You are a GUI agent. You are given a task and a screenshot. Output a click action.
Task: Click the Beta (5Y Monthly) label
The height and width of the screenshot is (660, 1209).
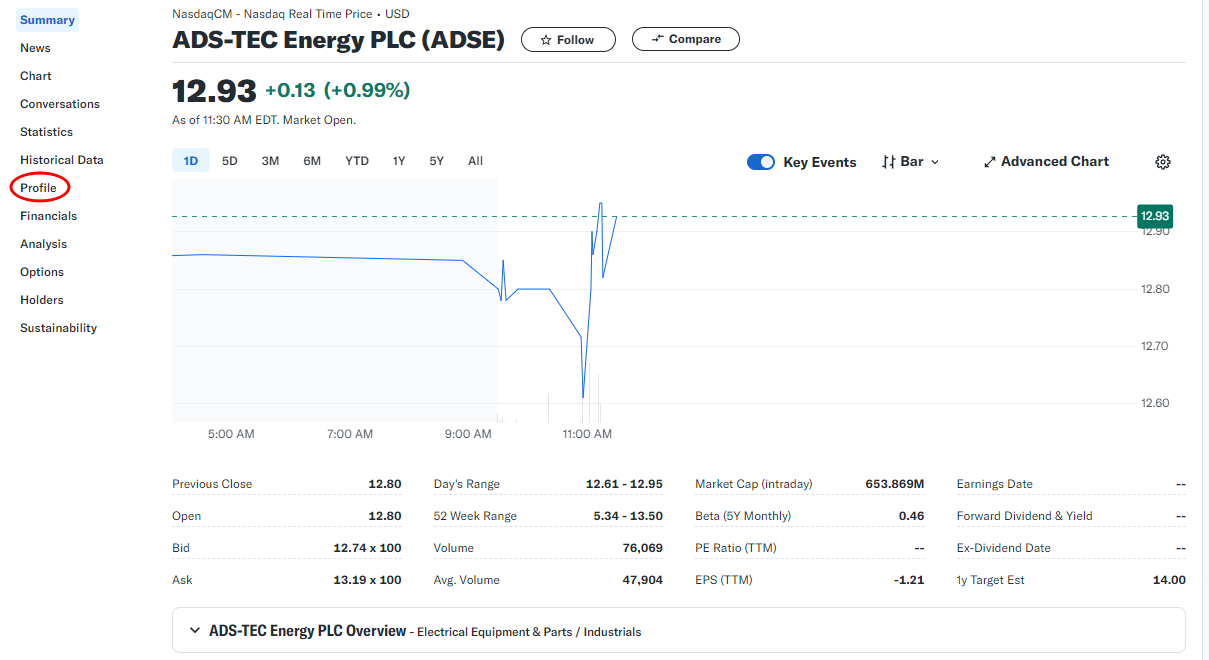[x=743, y=516]
